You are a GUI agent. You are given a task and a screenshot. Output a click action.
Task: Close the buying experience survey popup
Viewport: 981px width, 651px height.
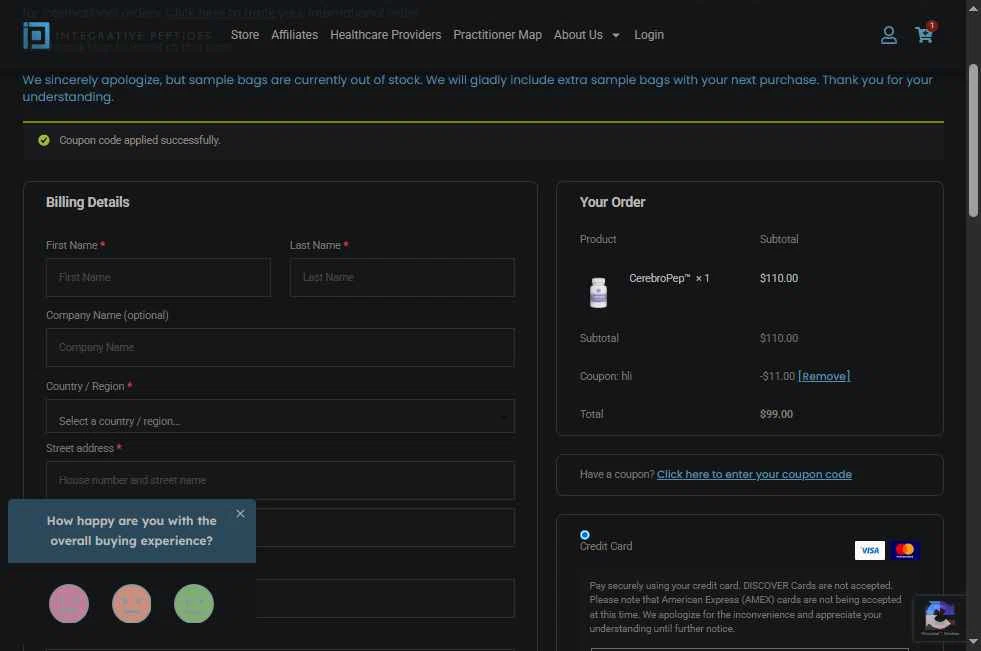[x=240, y=513]
